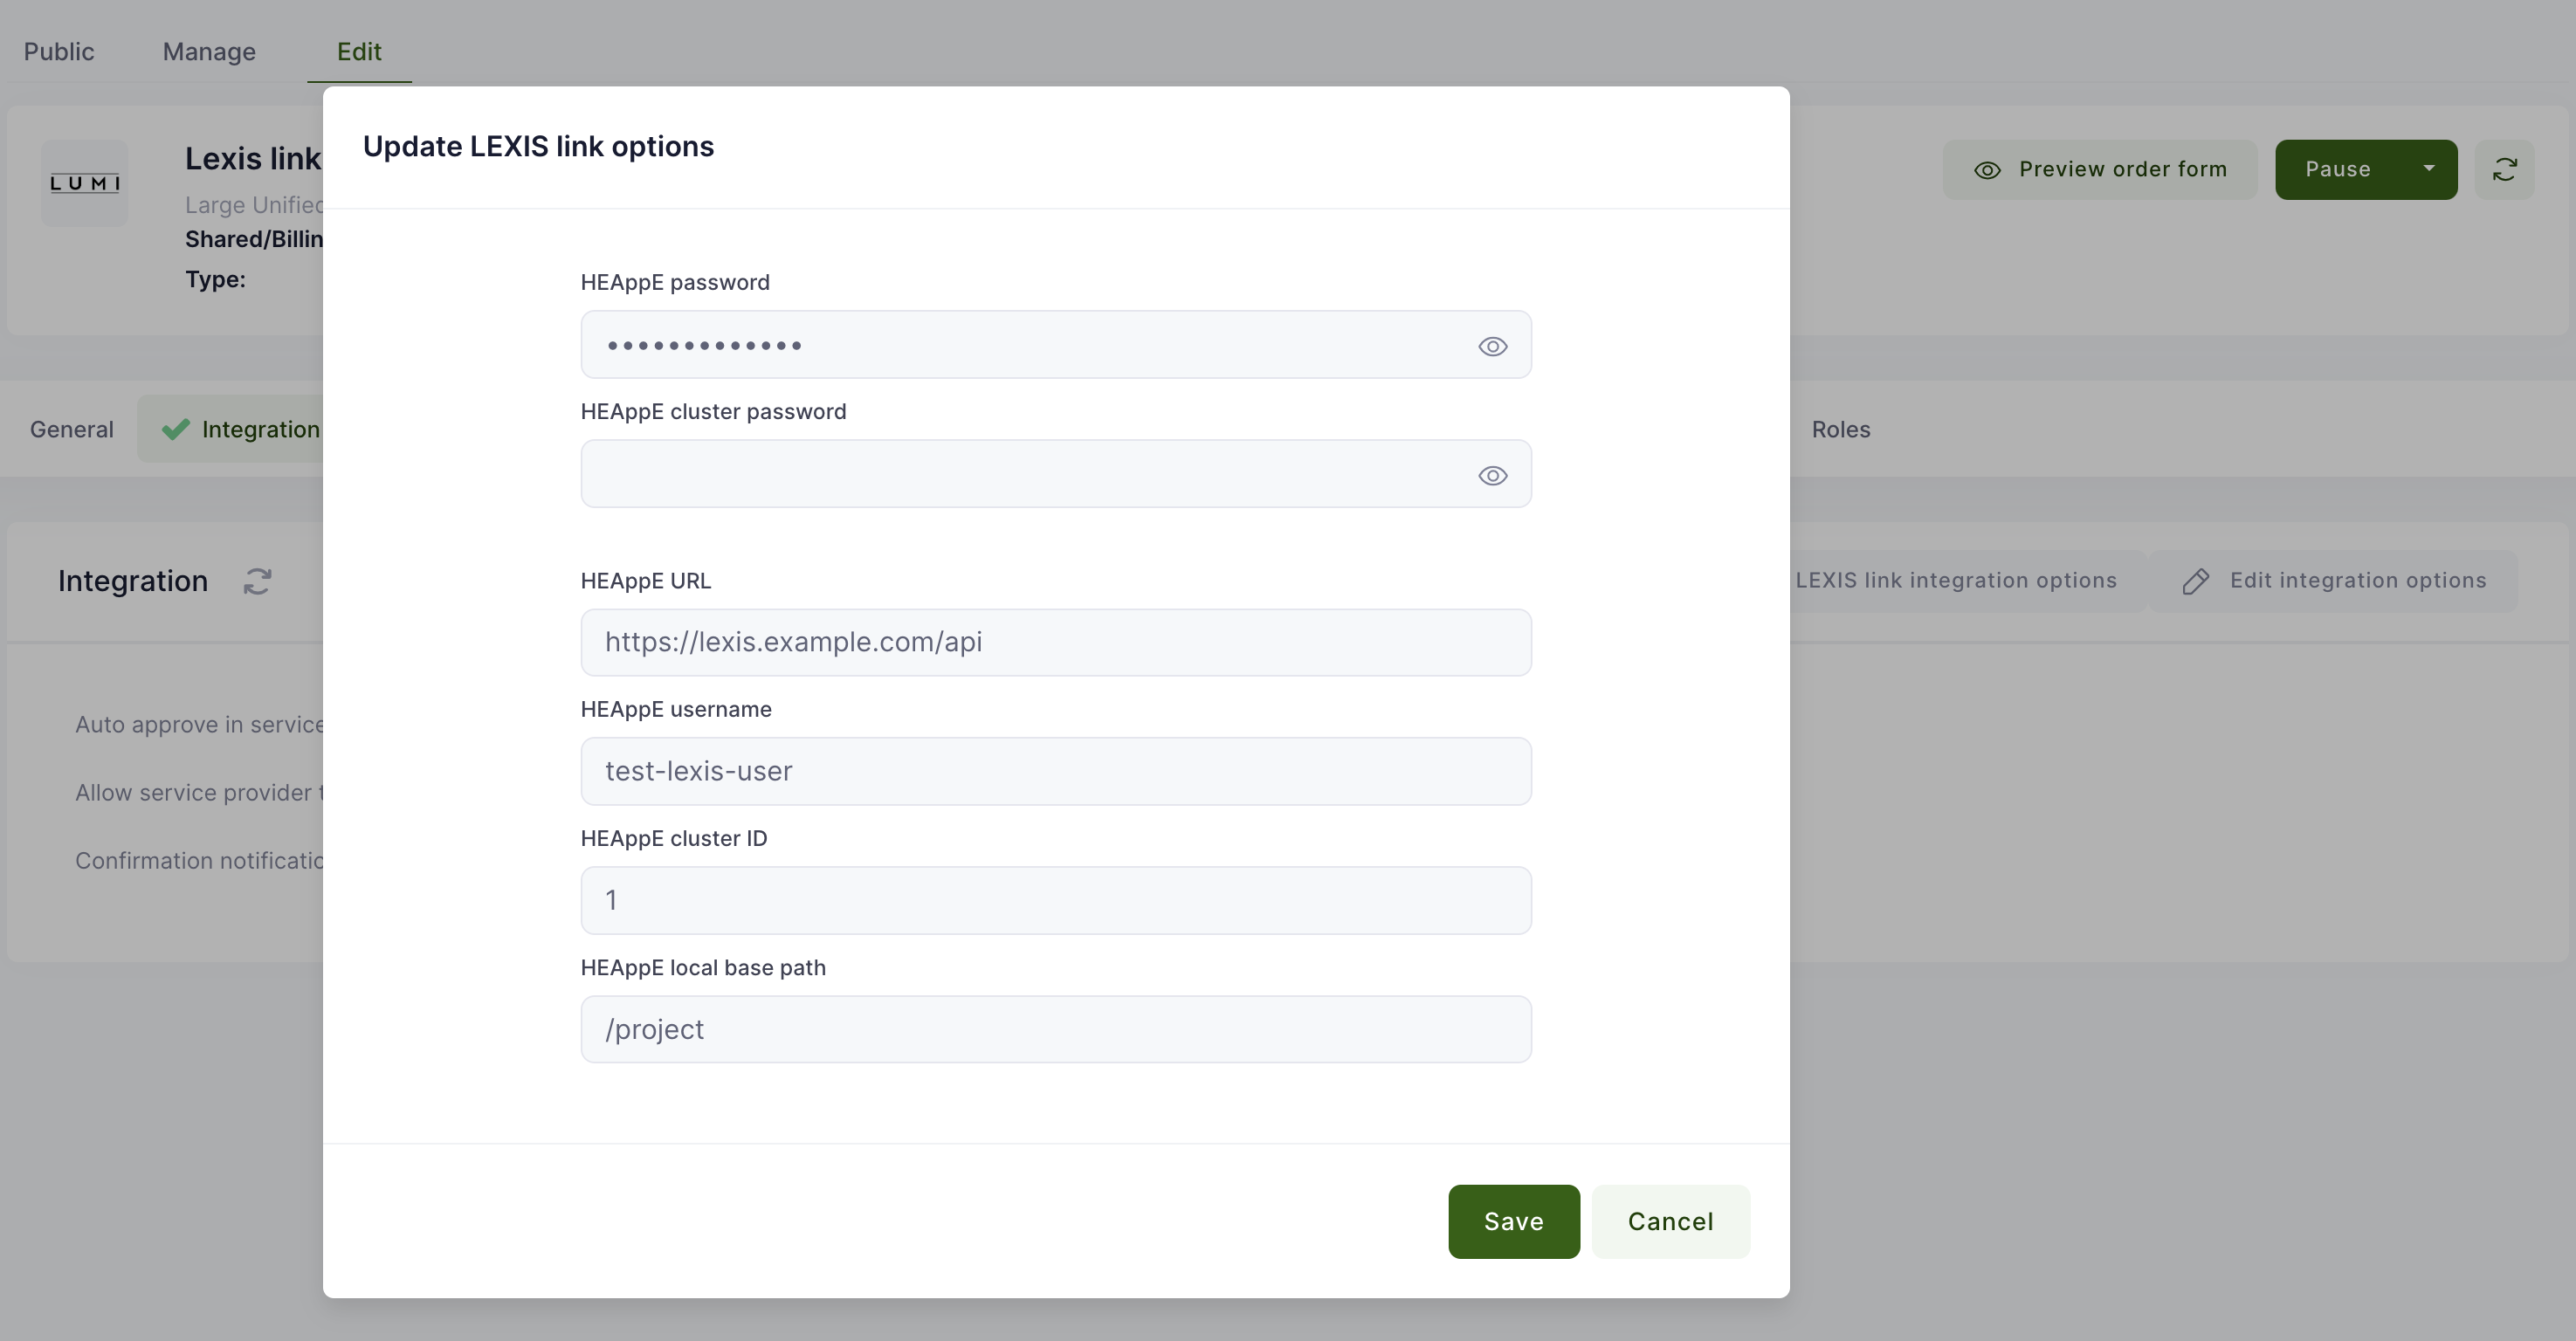Show the HEAppE password text
Screen dimensions: 2576x1341
1492,346
